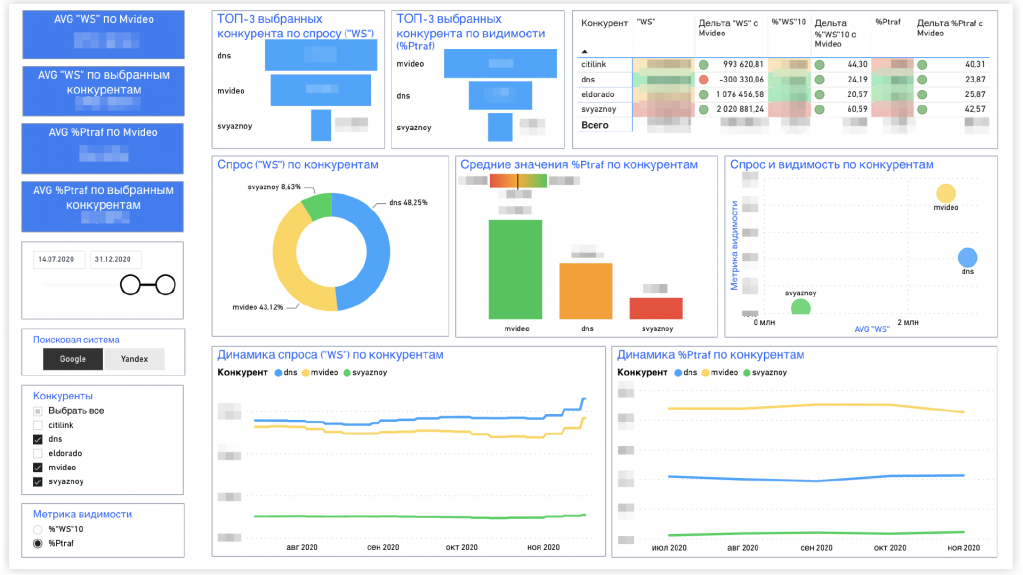Click the 'Конкурент' table column header
This screenshot has height=575, width=1023.
604,23
